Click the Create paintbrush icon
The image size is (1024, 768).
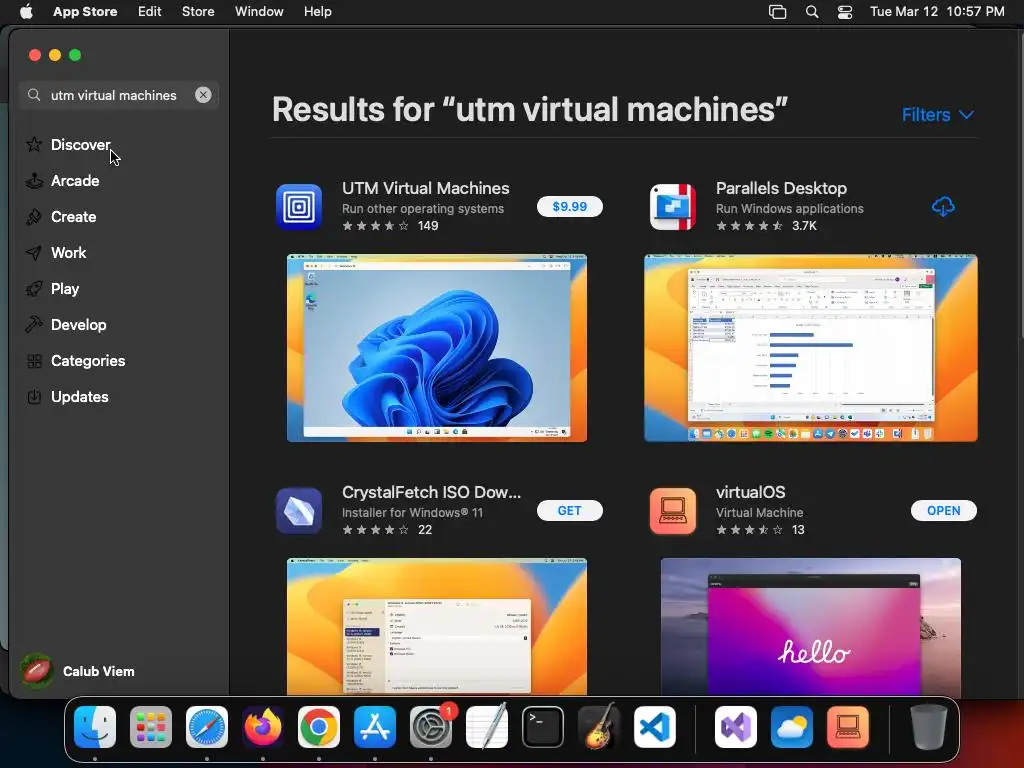(34, 217)
